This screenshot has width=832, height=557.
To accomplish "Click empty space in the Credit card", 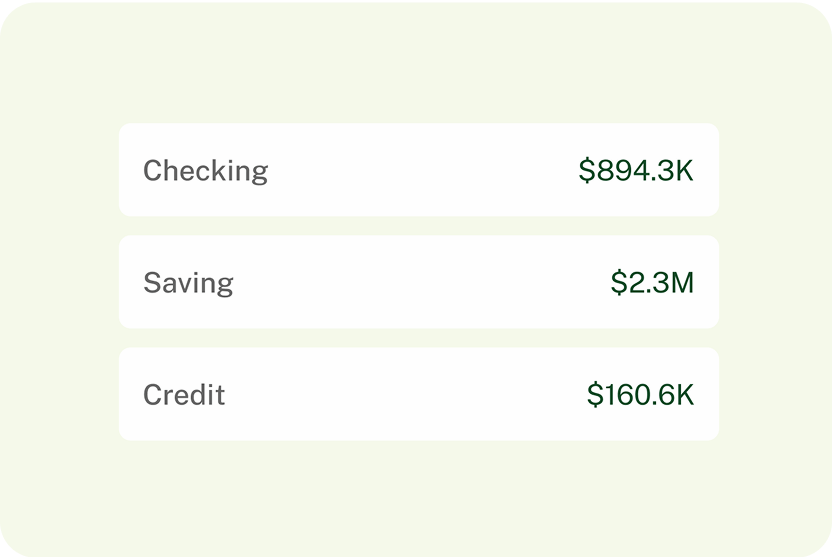I will pos(420,394).
